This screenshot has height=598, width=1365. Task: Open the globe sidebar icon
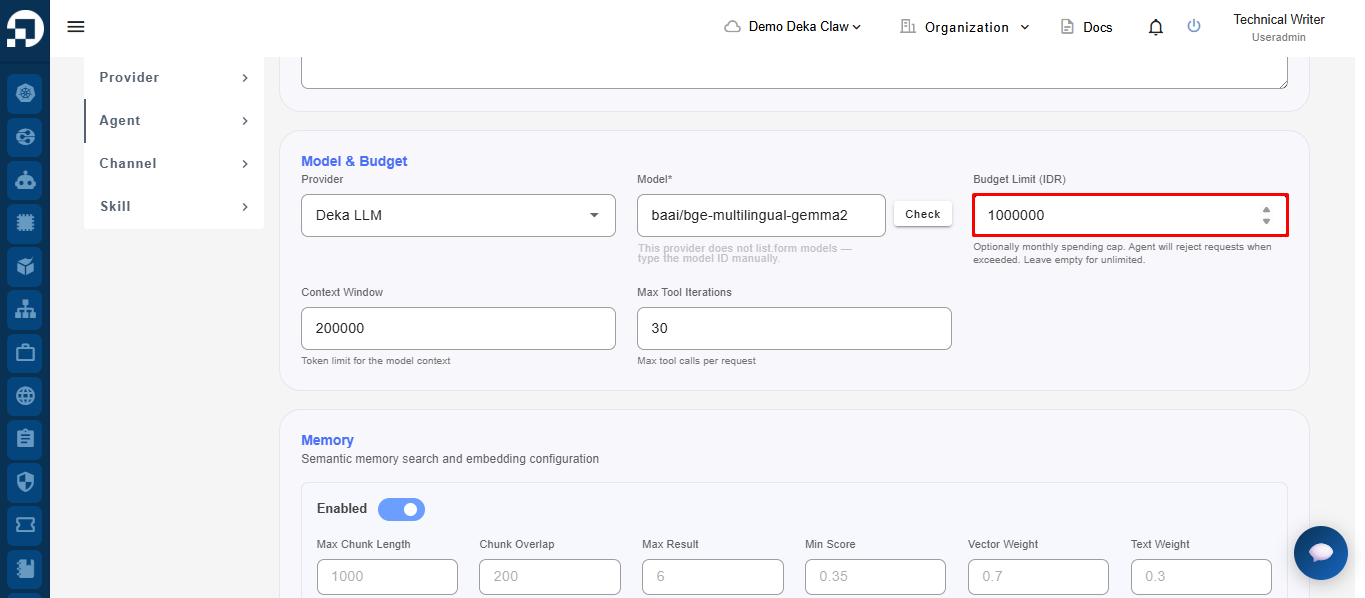pos(25,396)
